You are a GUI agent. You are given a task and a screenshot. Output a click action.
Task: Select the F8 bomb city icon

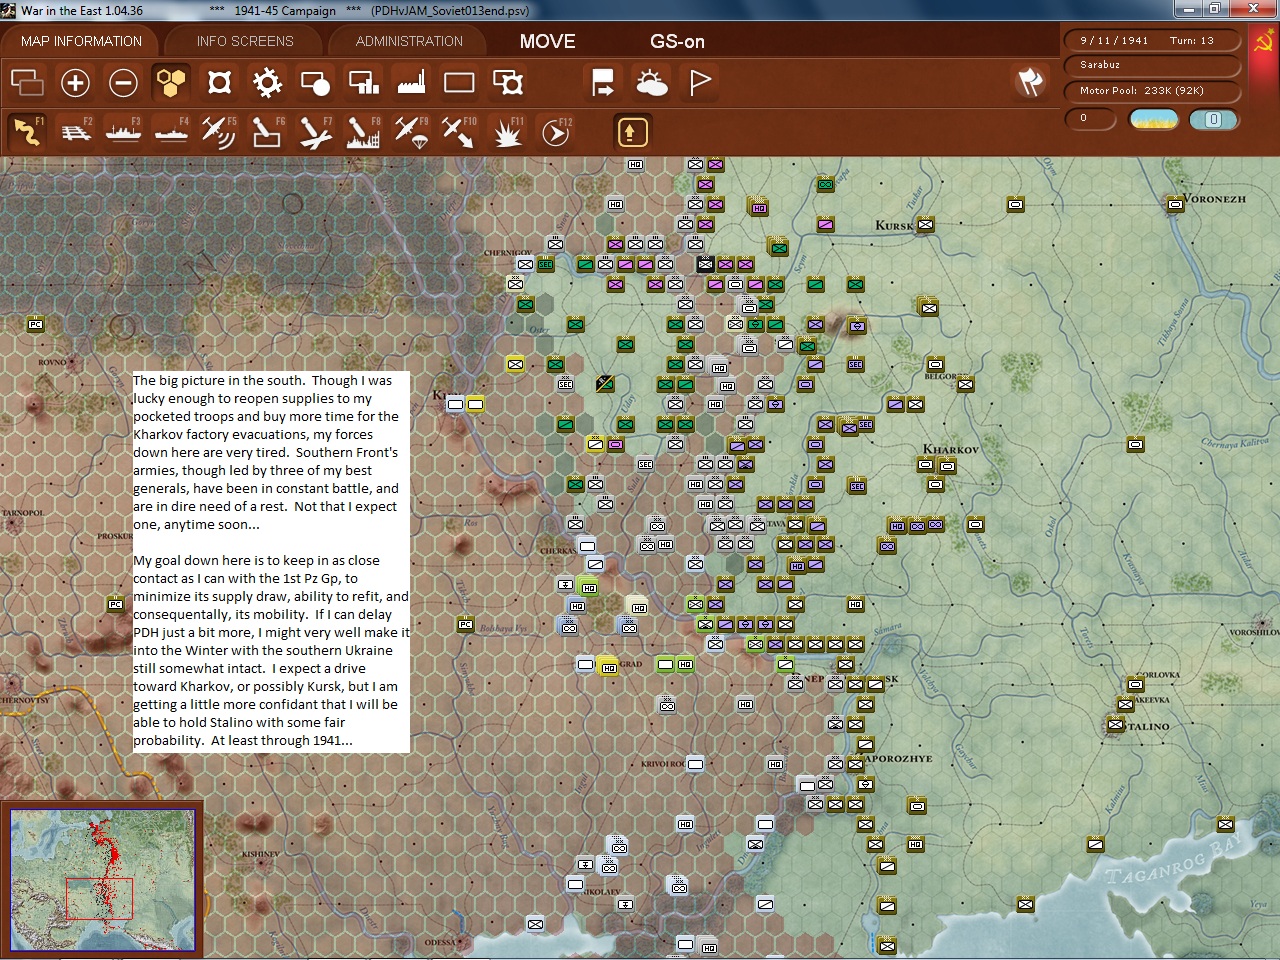click(363, 131)
